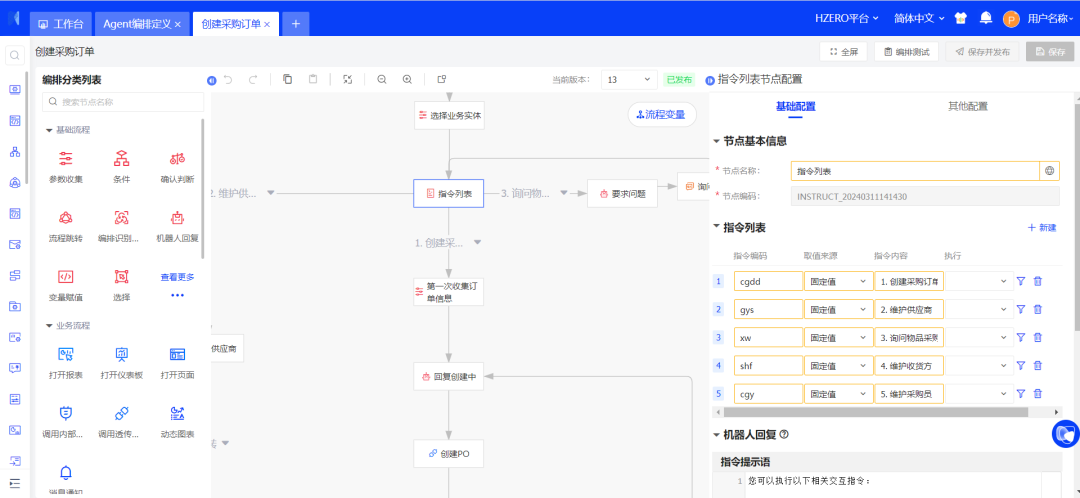Image resolution: width=1080 pixels, height=498 pixels.
Task: Click the 编排测试 button
Action: pos(906,52)
